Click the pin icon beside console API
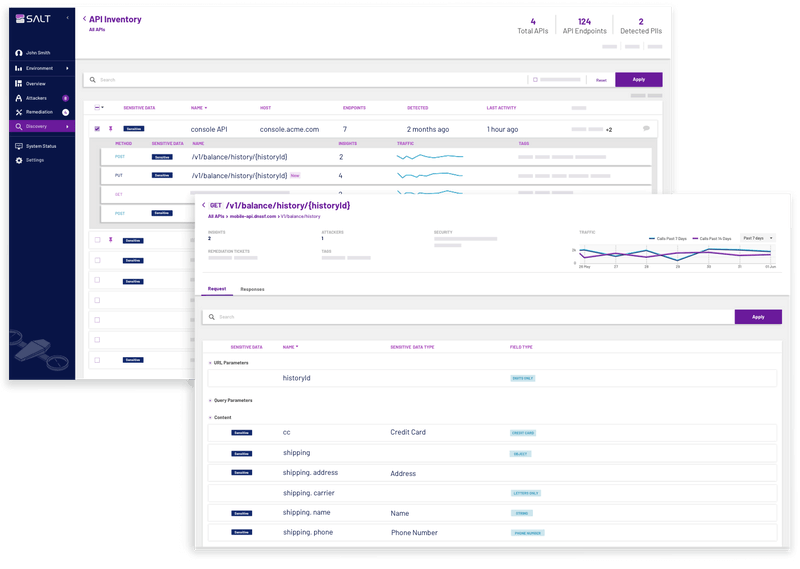 [111, 129]
